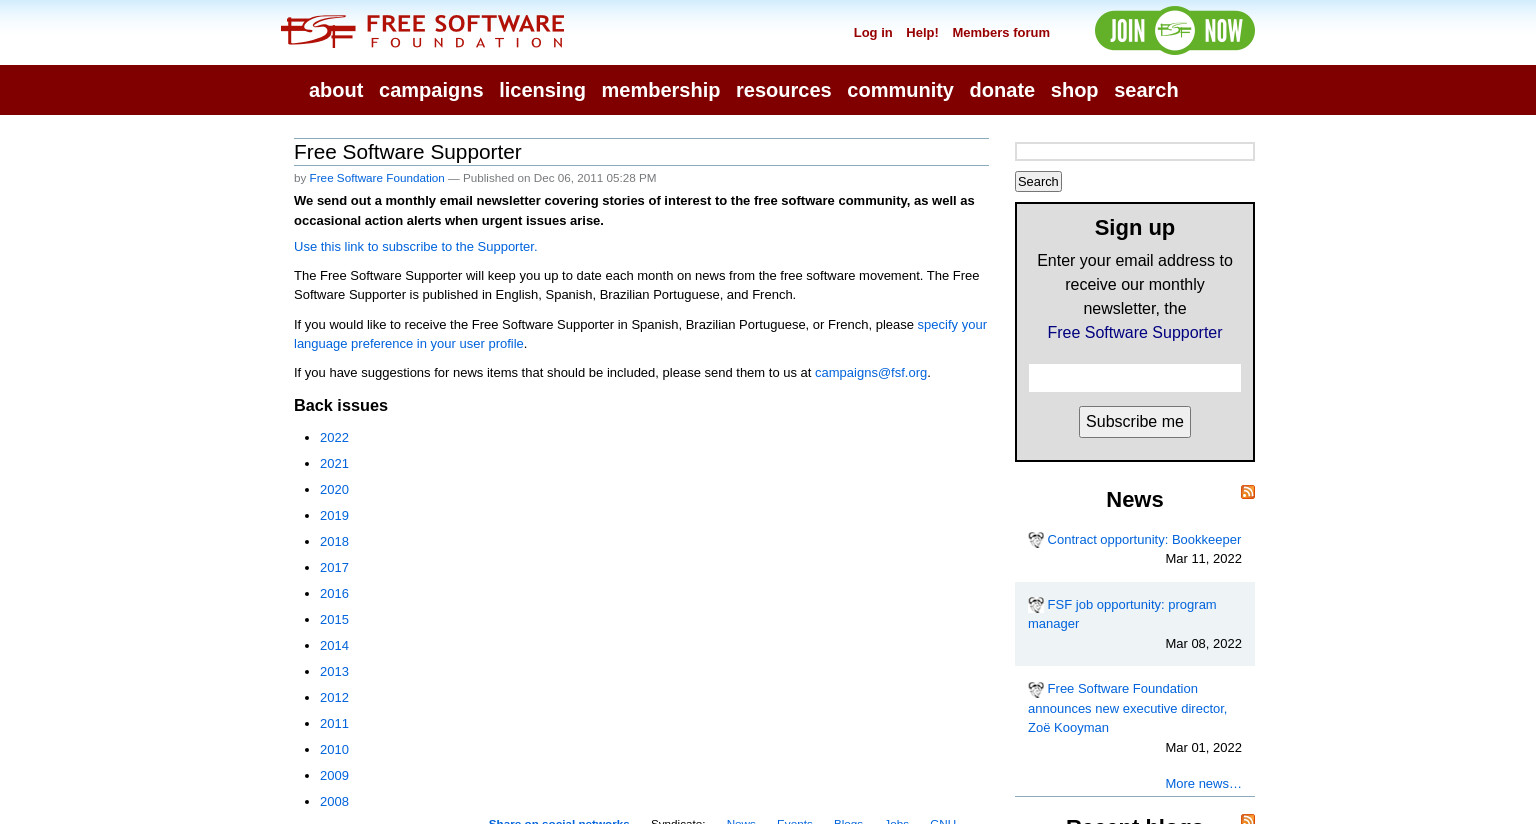This screenshot has height=824, width=1536.
Task: Open 2012 back issues
Action: coord(334,698)
